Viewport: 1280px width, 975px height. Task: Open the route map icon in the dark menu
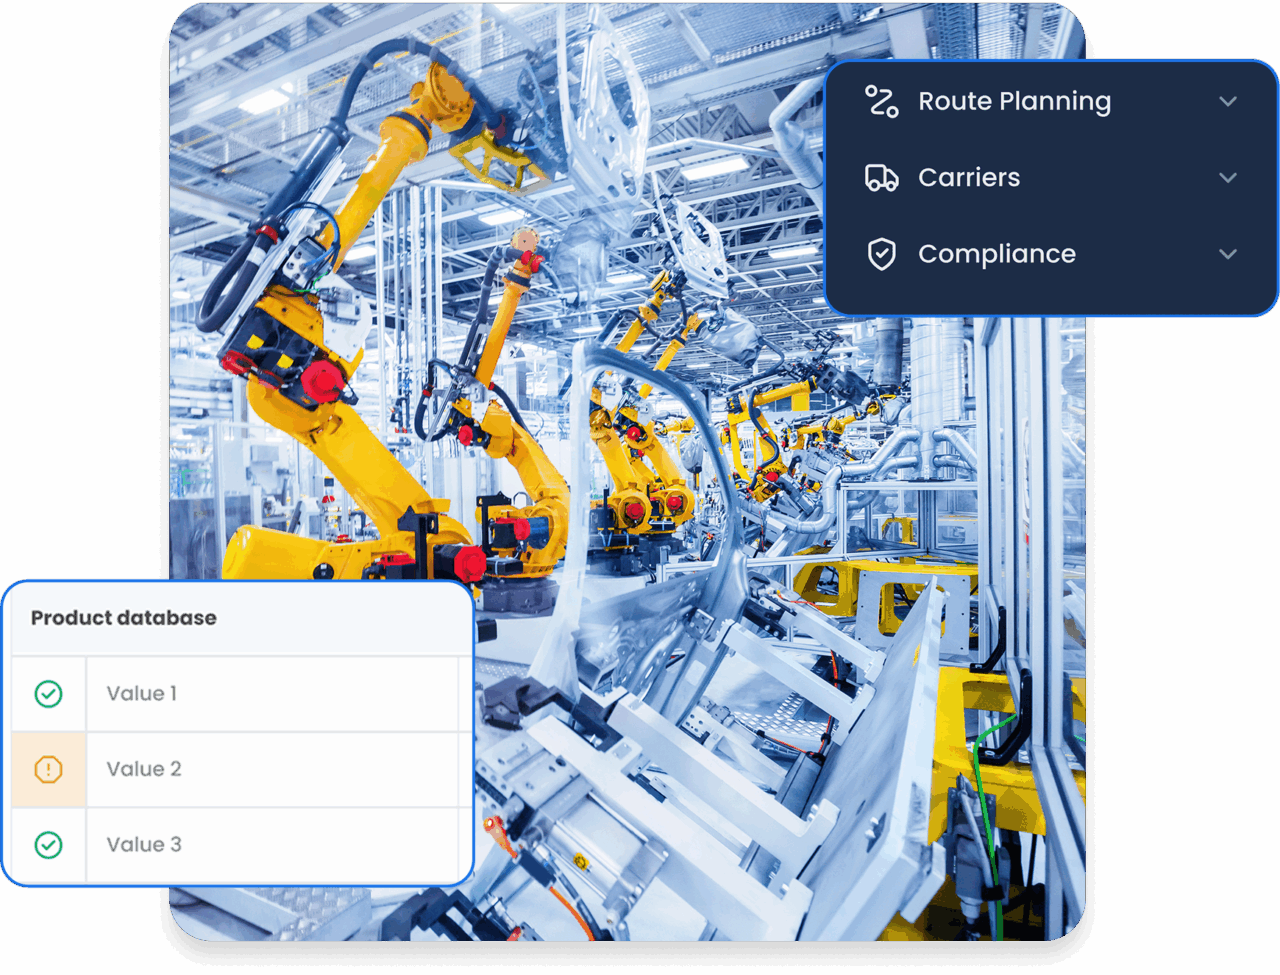click(x=881, y=101)
